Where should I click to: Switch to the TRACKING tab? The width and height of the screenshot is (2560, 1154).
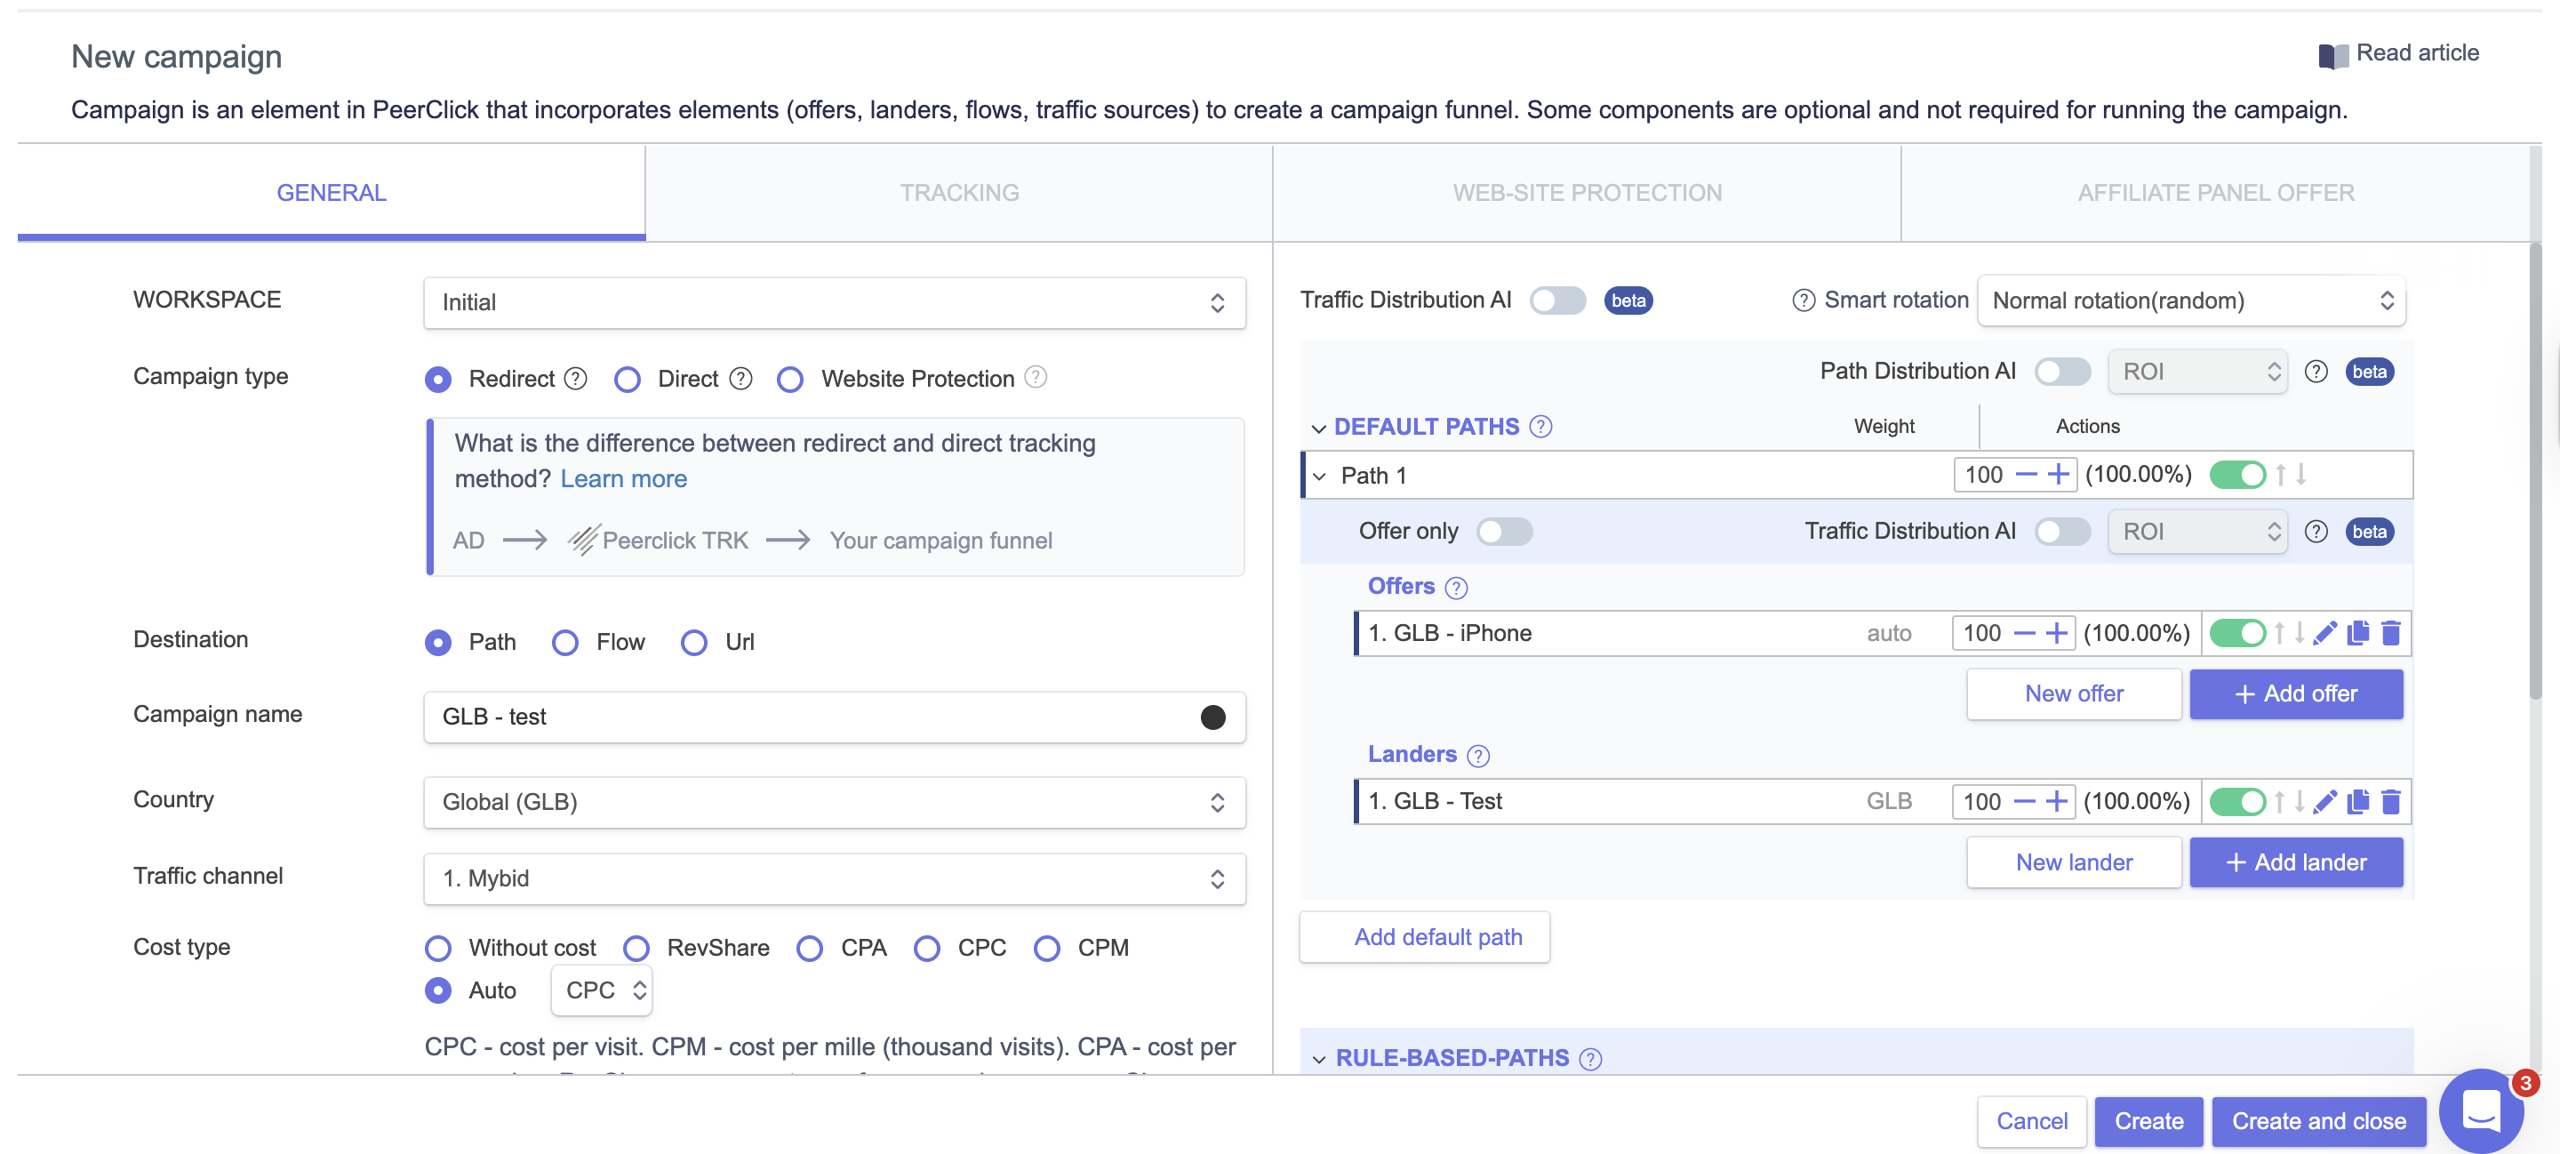point(959,192)
